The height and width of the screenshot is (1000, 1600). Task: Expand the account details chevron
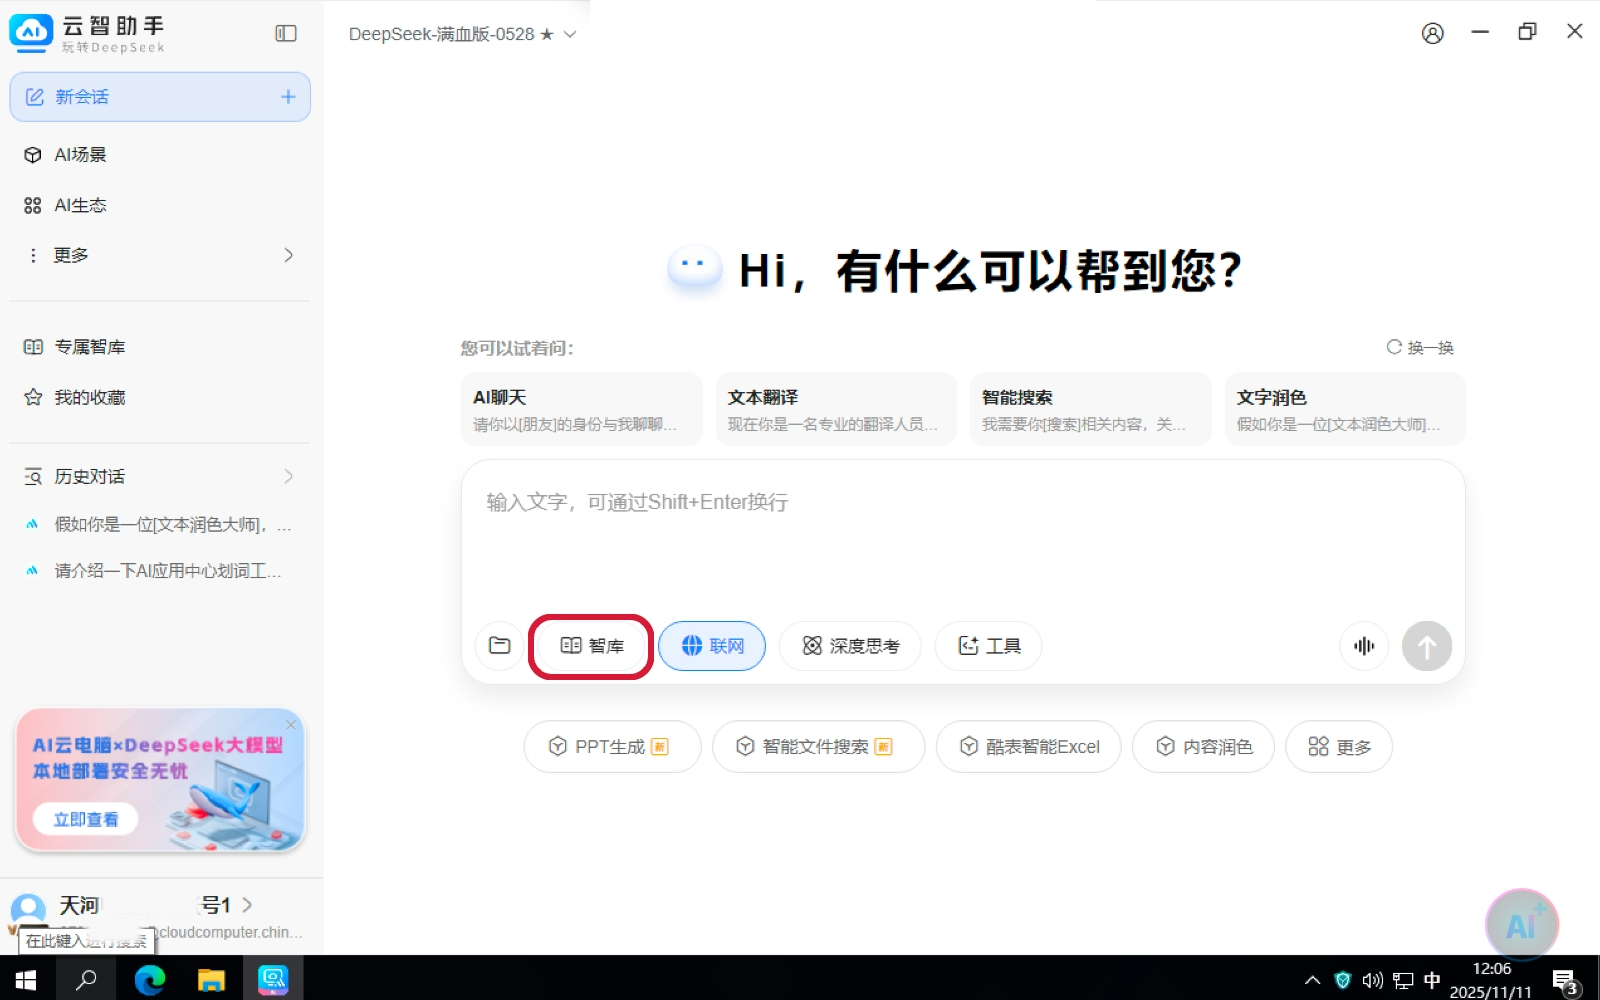click(x=247, y=905)
